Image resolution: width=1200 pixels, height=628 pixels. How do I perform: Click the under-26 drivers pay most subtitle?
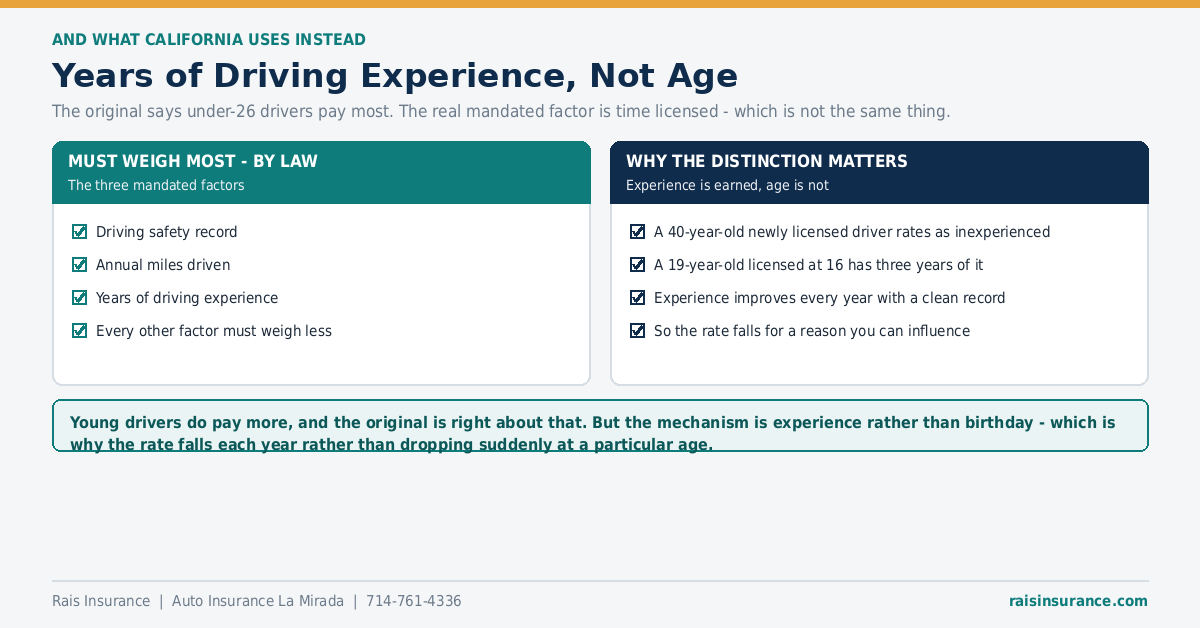(501, 111)
